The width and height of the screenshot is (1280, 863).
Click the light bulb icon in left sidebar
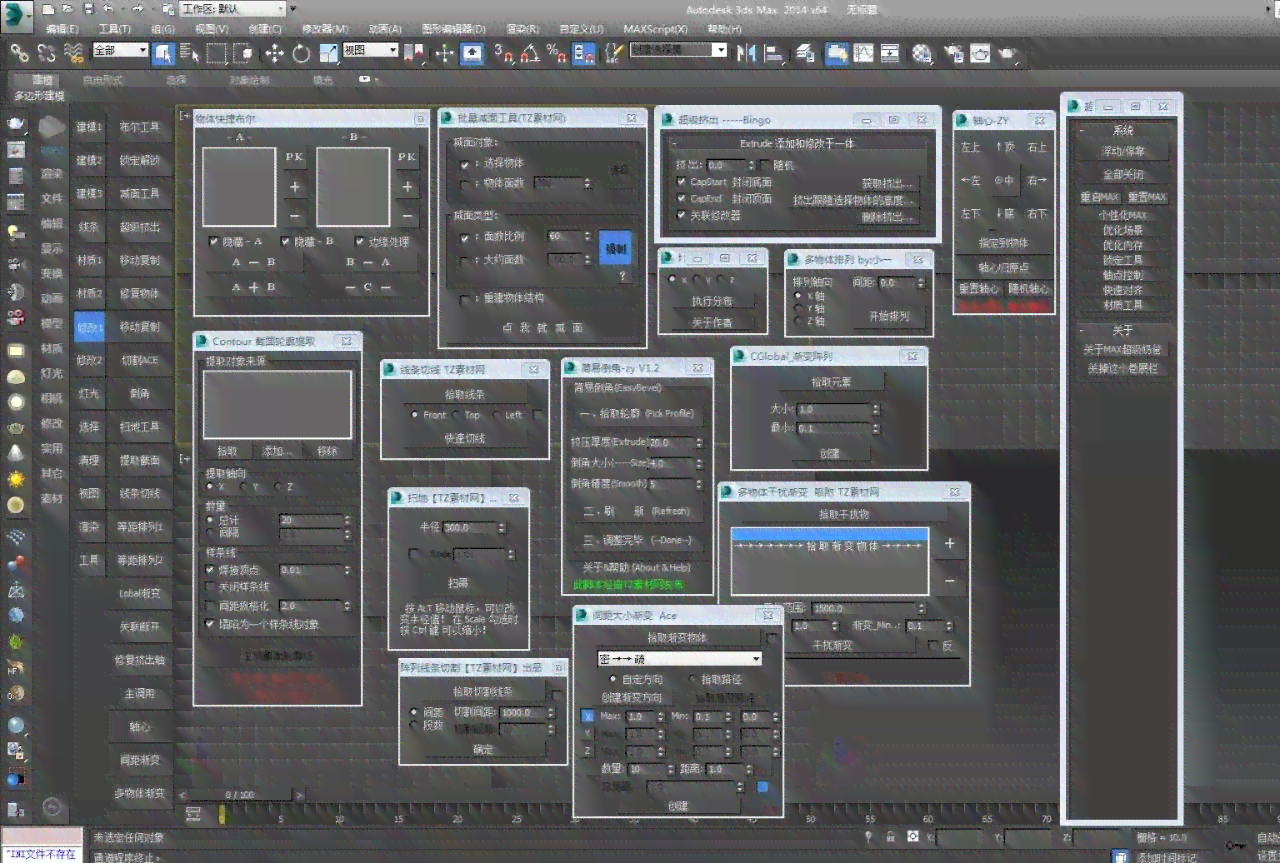(x=16, y=232)
